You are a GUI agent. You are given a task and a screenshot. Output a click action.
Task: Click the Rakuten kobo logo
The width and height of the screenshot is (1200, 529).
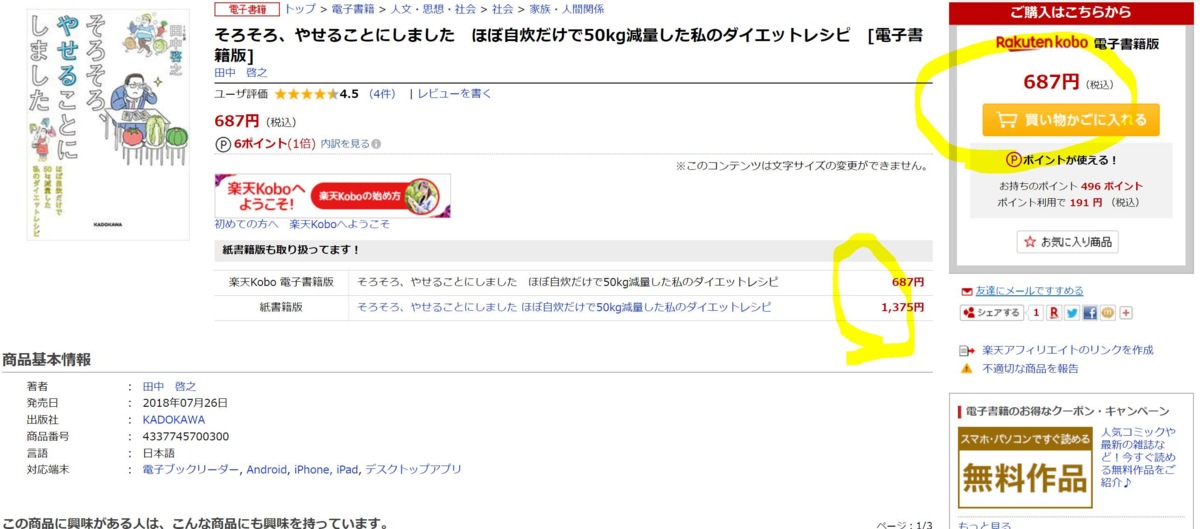(1044, 43)
